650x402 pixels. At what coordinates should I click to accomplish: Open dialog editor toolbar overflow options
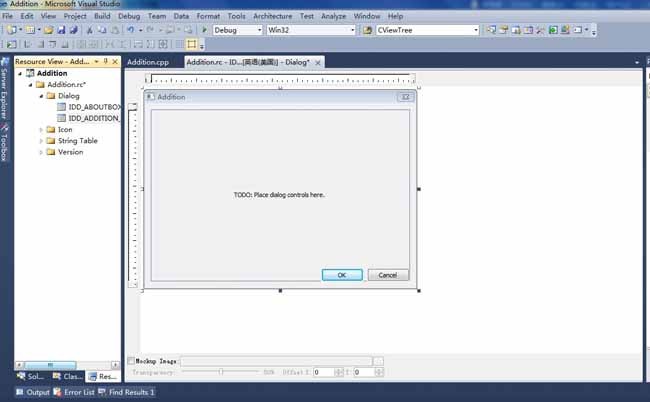pyautogui.click(x=202, y=46)
